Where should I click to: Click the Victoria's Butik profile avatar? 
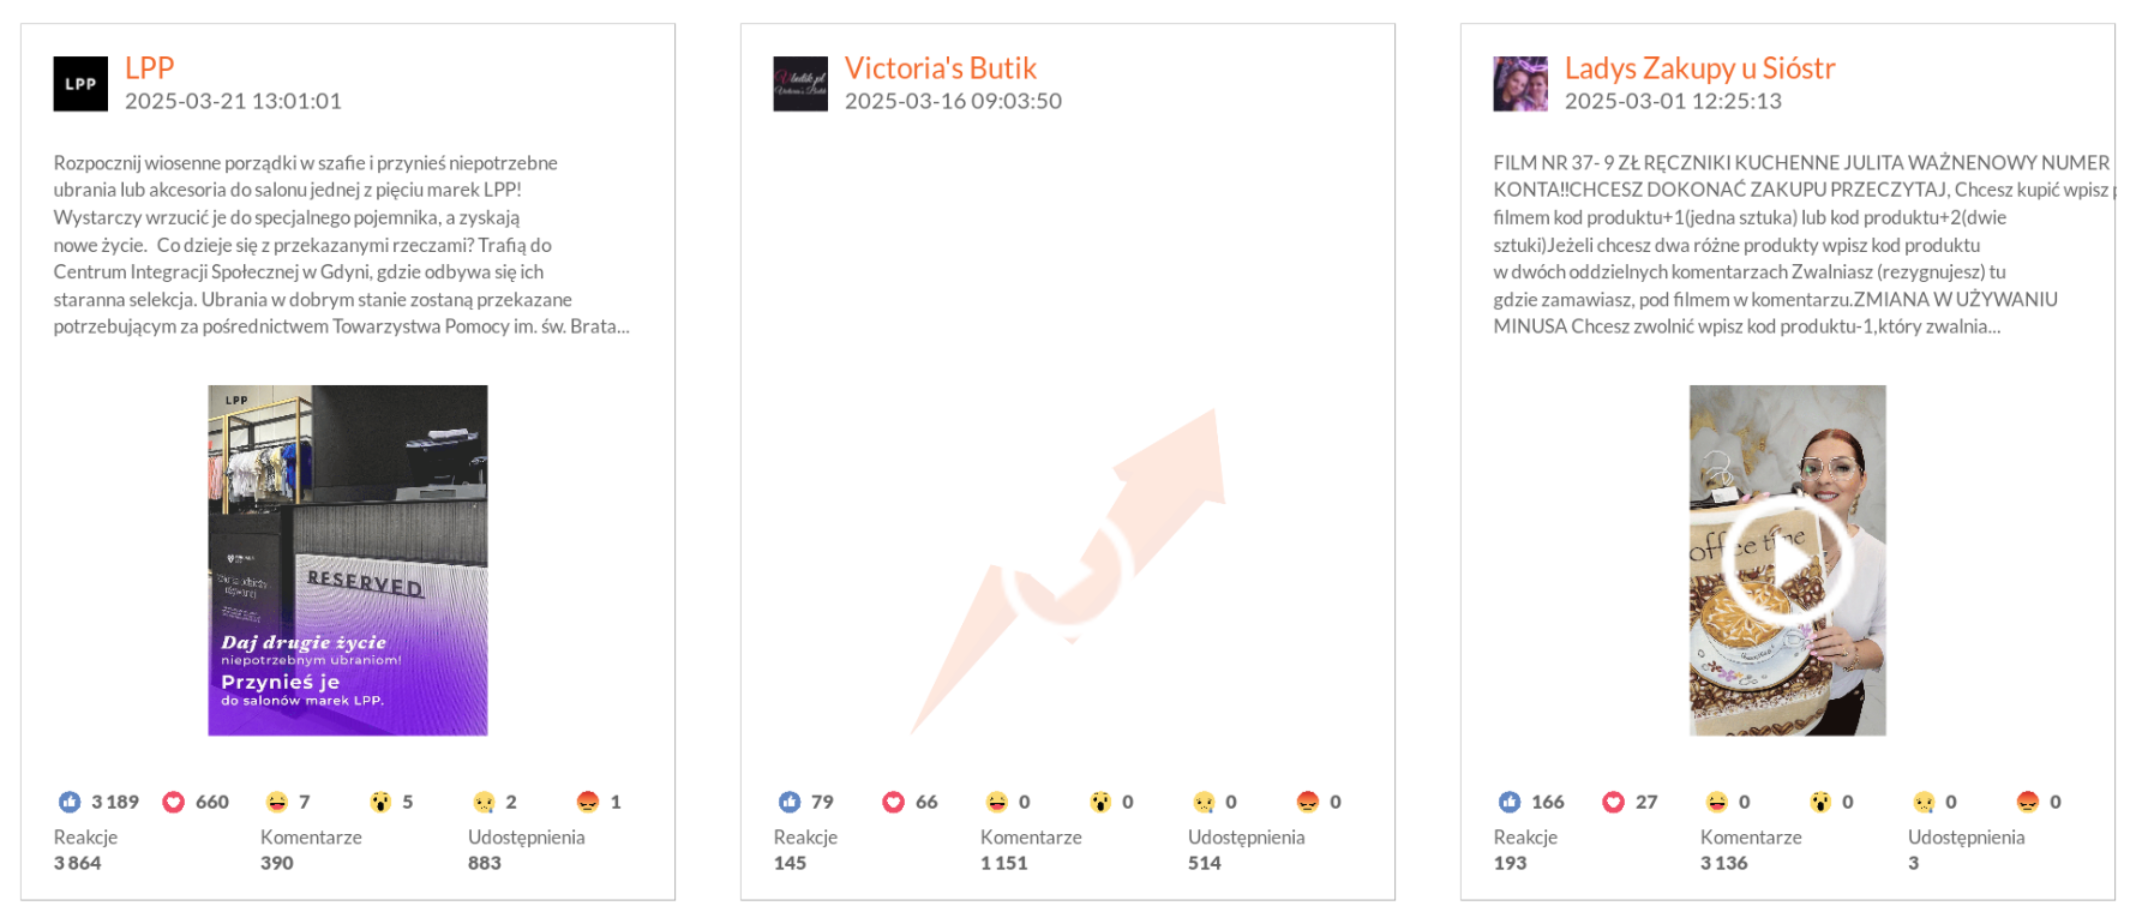[800, 84]
